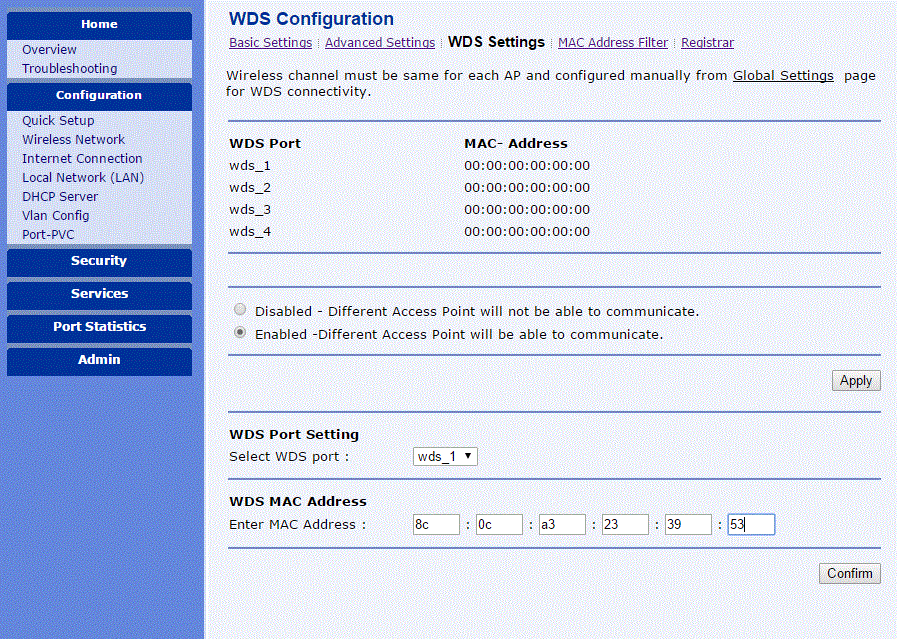
Task: Switch to the Basic Settings tab
Action: click(x=270, y=43)
